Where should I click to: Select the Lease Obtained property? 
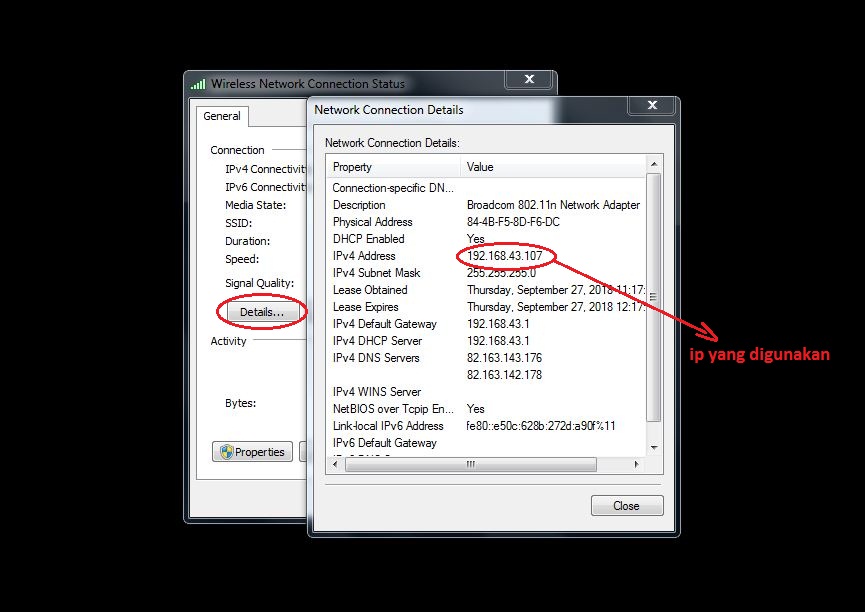coord(370,290)
